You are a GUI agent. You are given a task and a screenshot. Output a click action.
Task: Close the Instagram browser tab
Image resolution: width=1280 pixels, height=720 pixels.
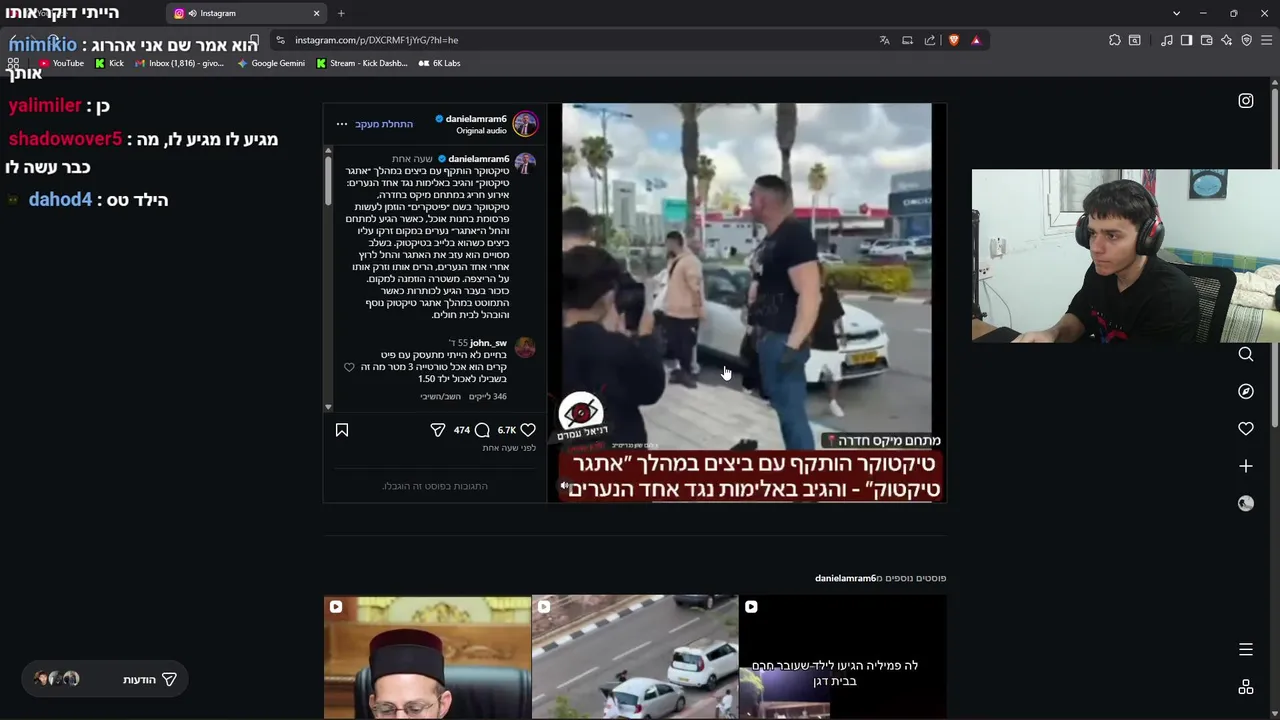tap(317, 13)
